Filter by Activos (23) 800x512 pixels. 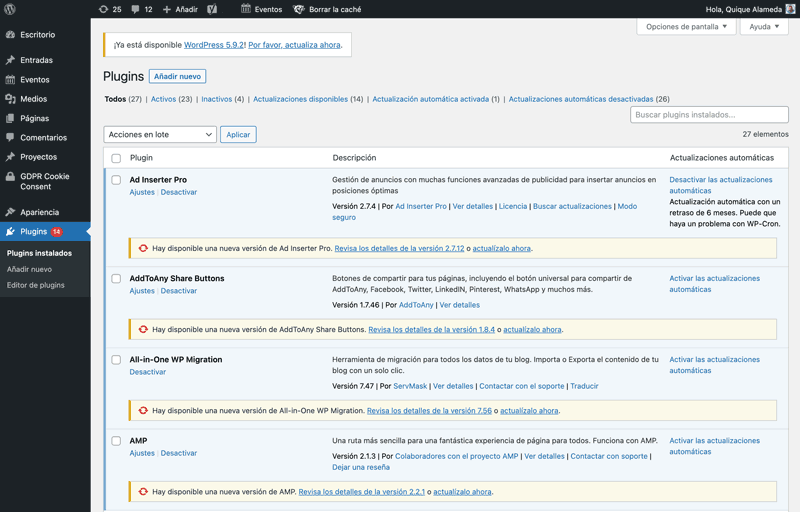(171, 99)
